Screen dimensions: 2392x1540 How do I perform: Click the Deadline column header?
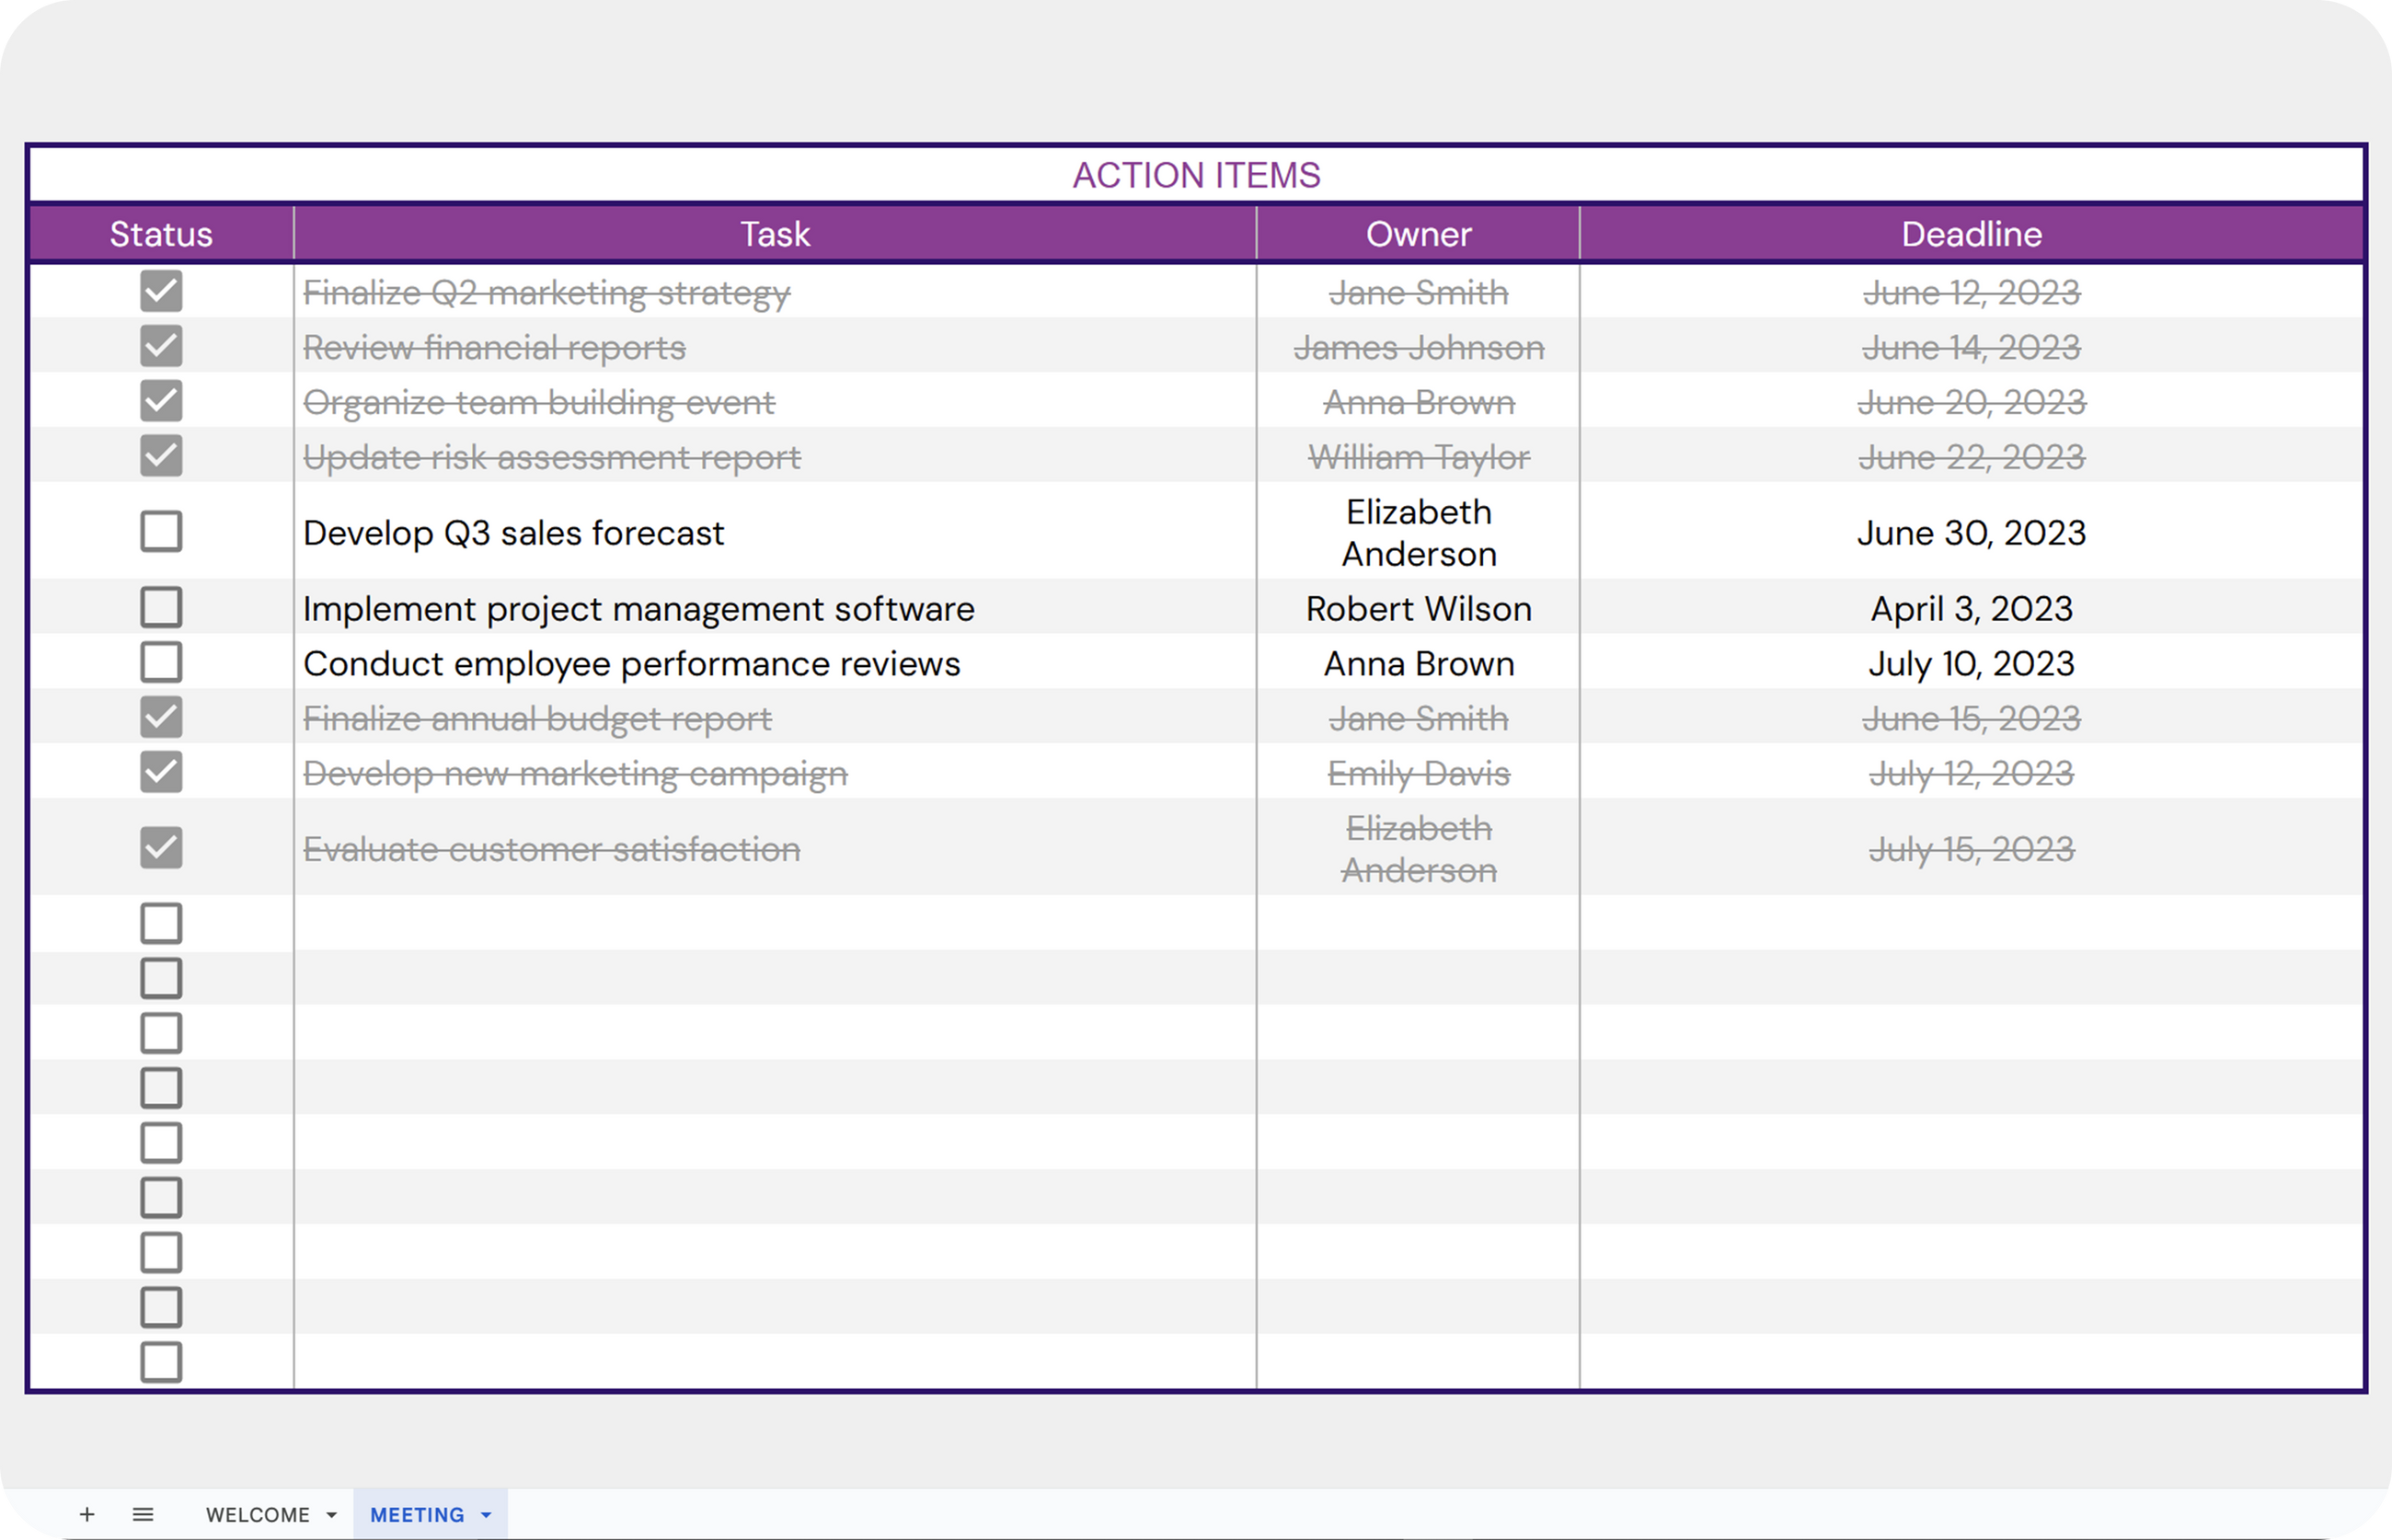(1971, 234)
